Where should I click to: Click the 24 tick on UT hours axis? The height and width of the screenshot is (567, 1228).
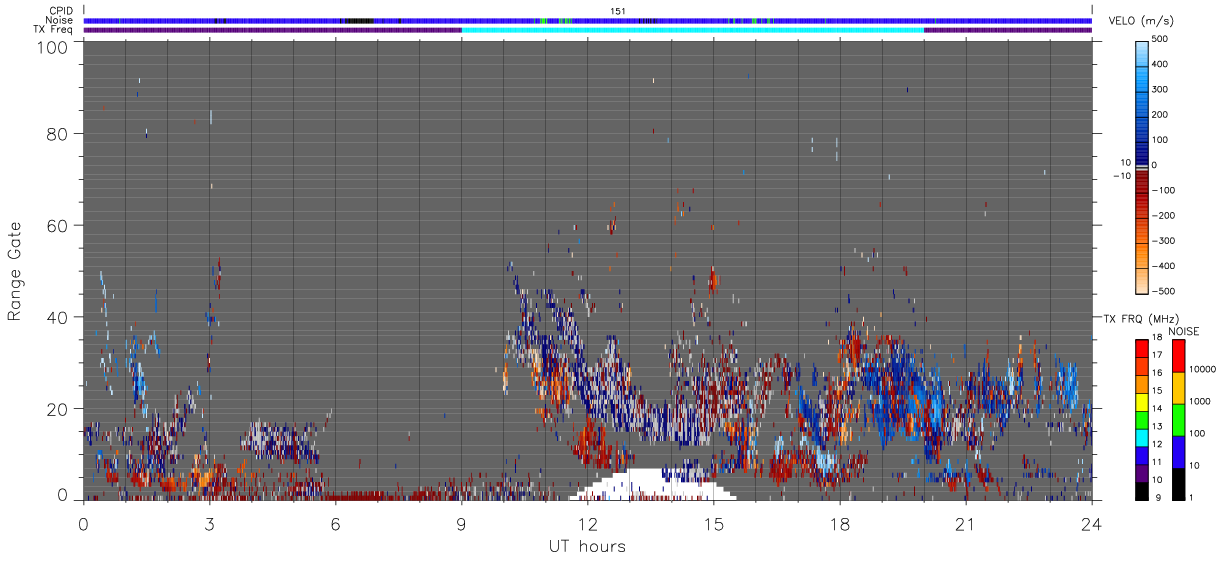1091,523
